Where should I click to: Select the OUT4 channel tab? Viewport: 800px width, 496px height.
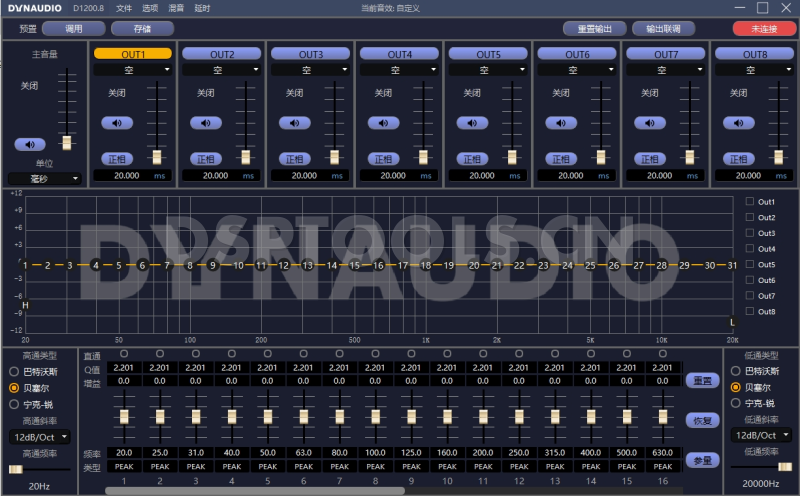pyautogui.click(x=399, y=54)
